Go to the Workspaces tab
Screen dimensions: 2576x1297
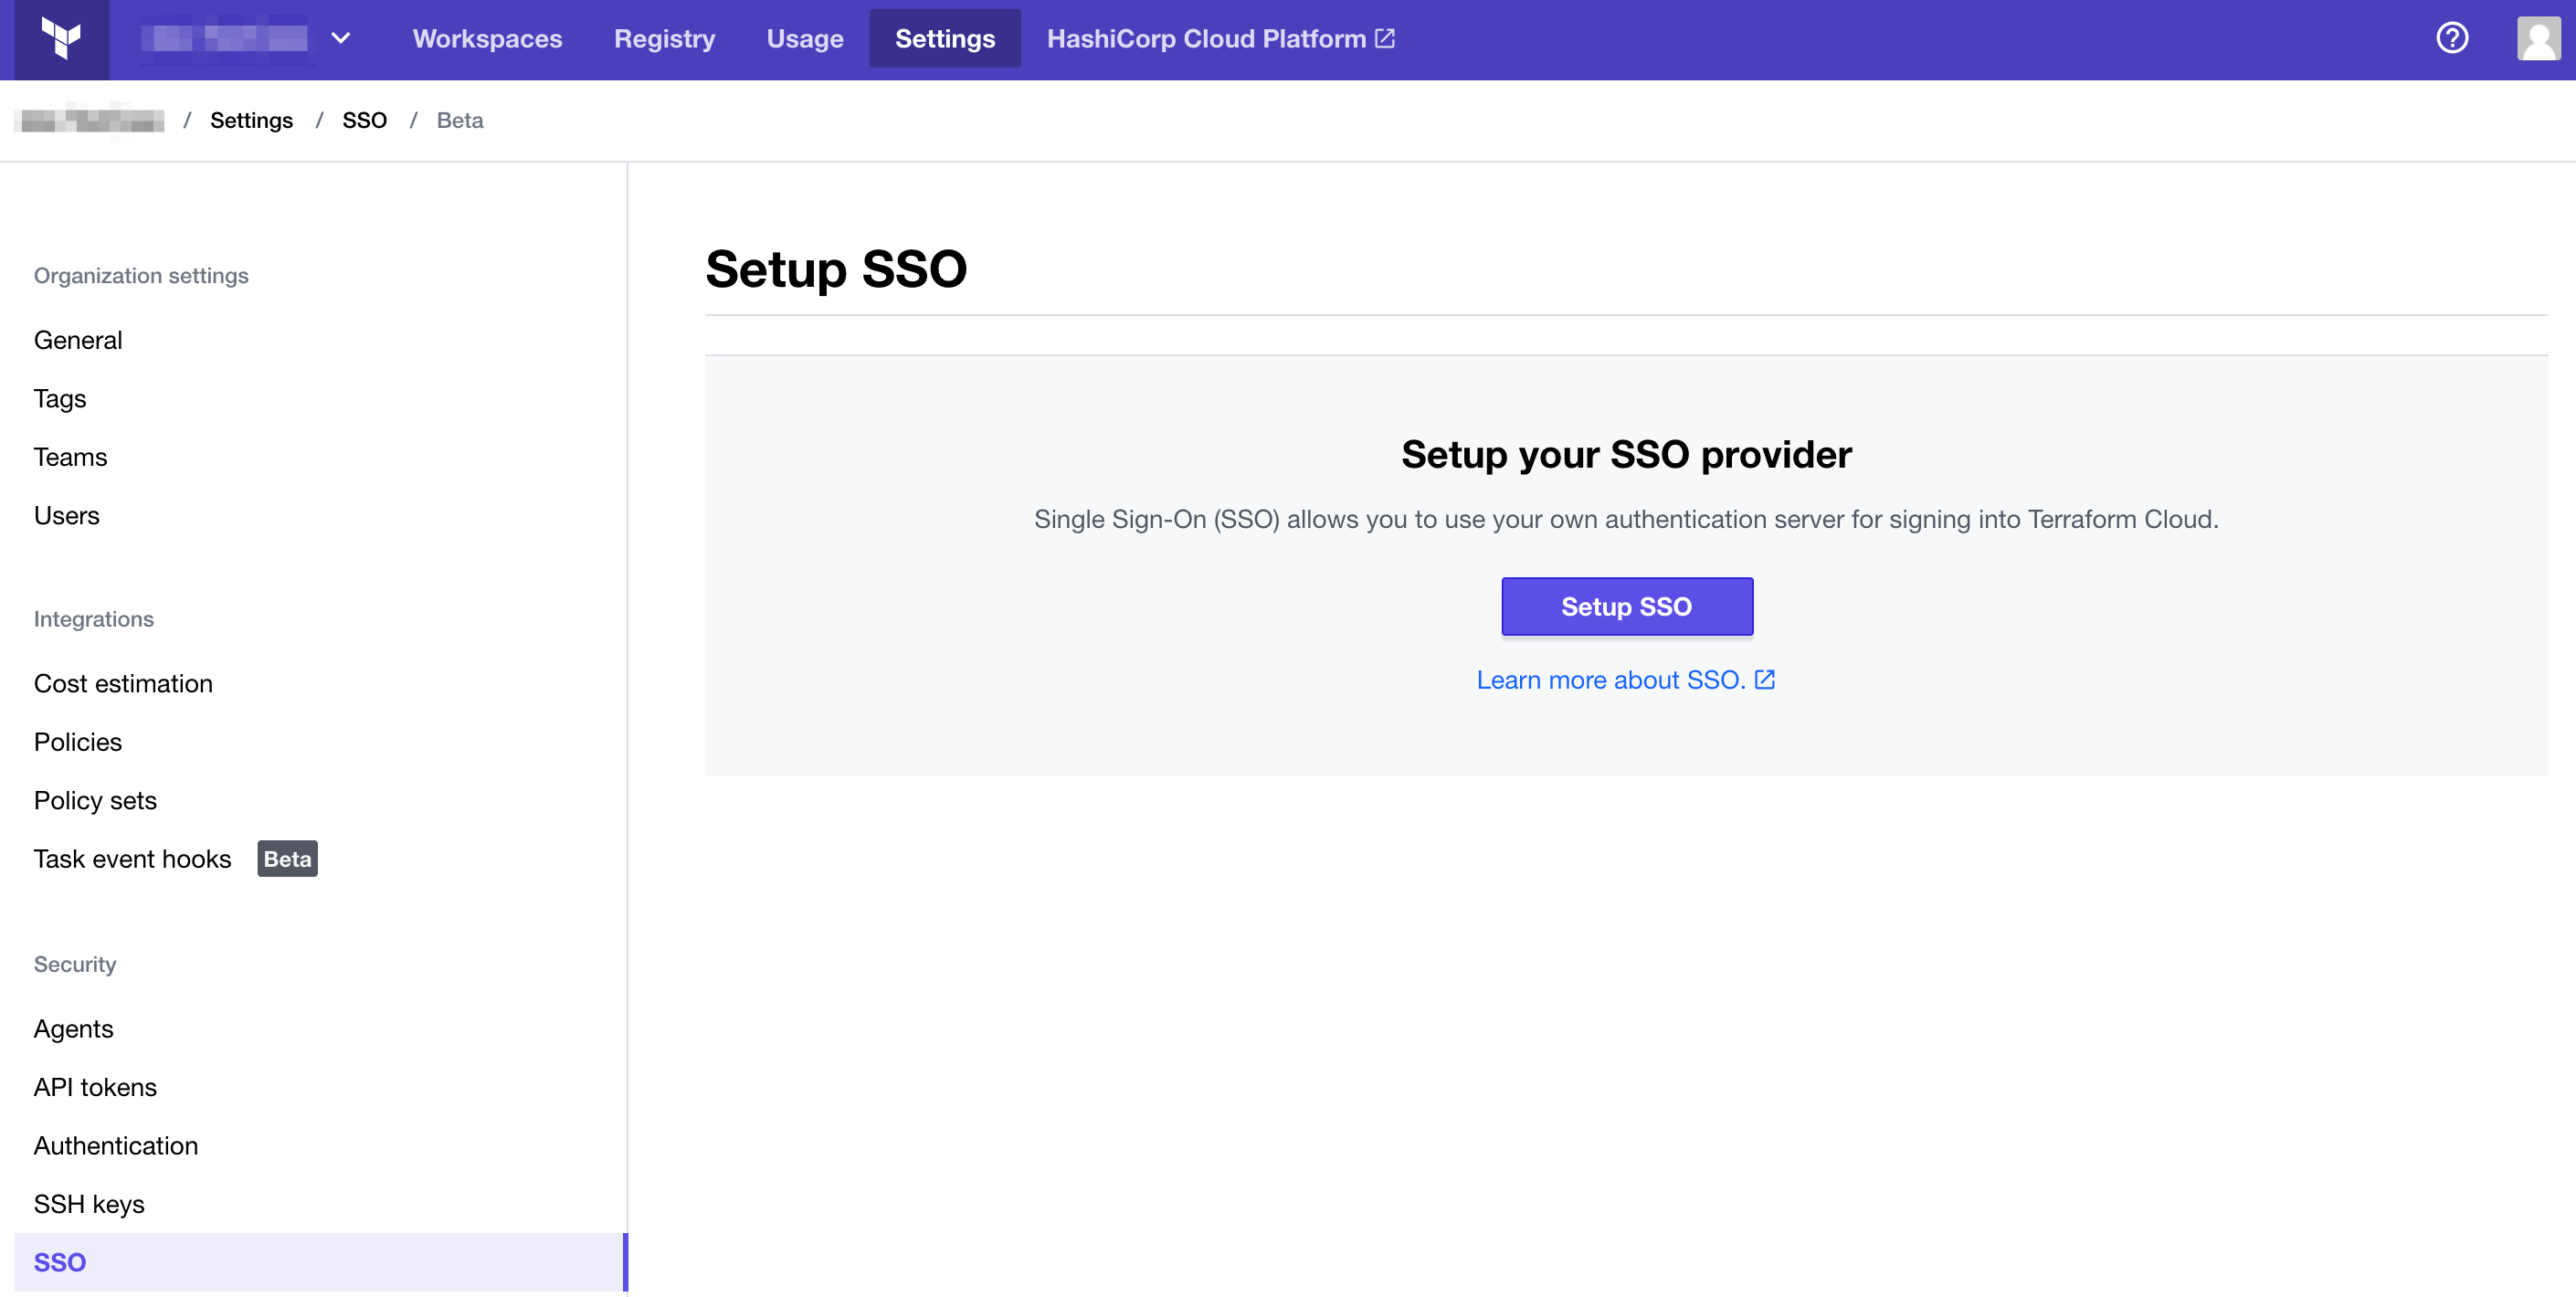coord(487,38)
